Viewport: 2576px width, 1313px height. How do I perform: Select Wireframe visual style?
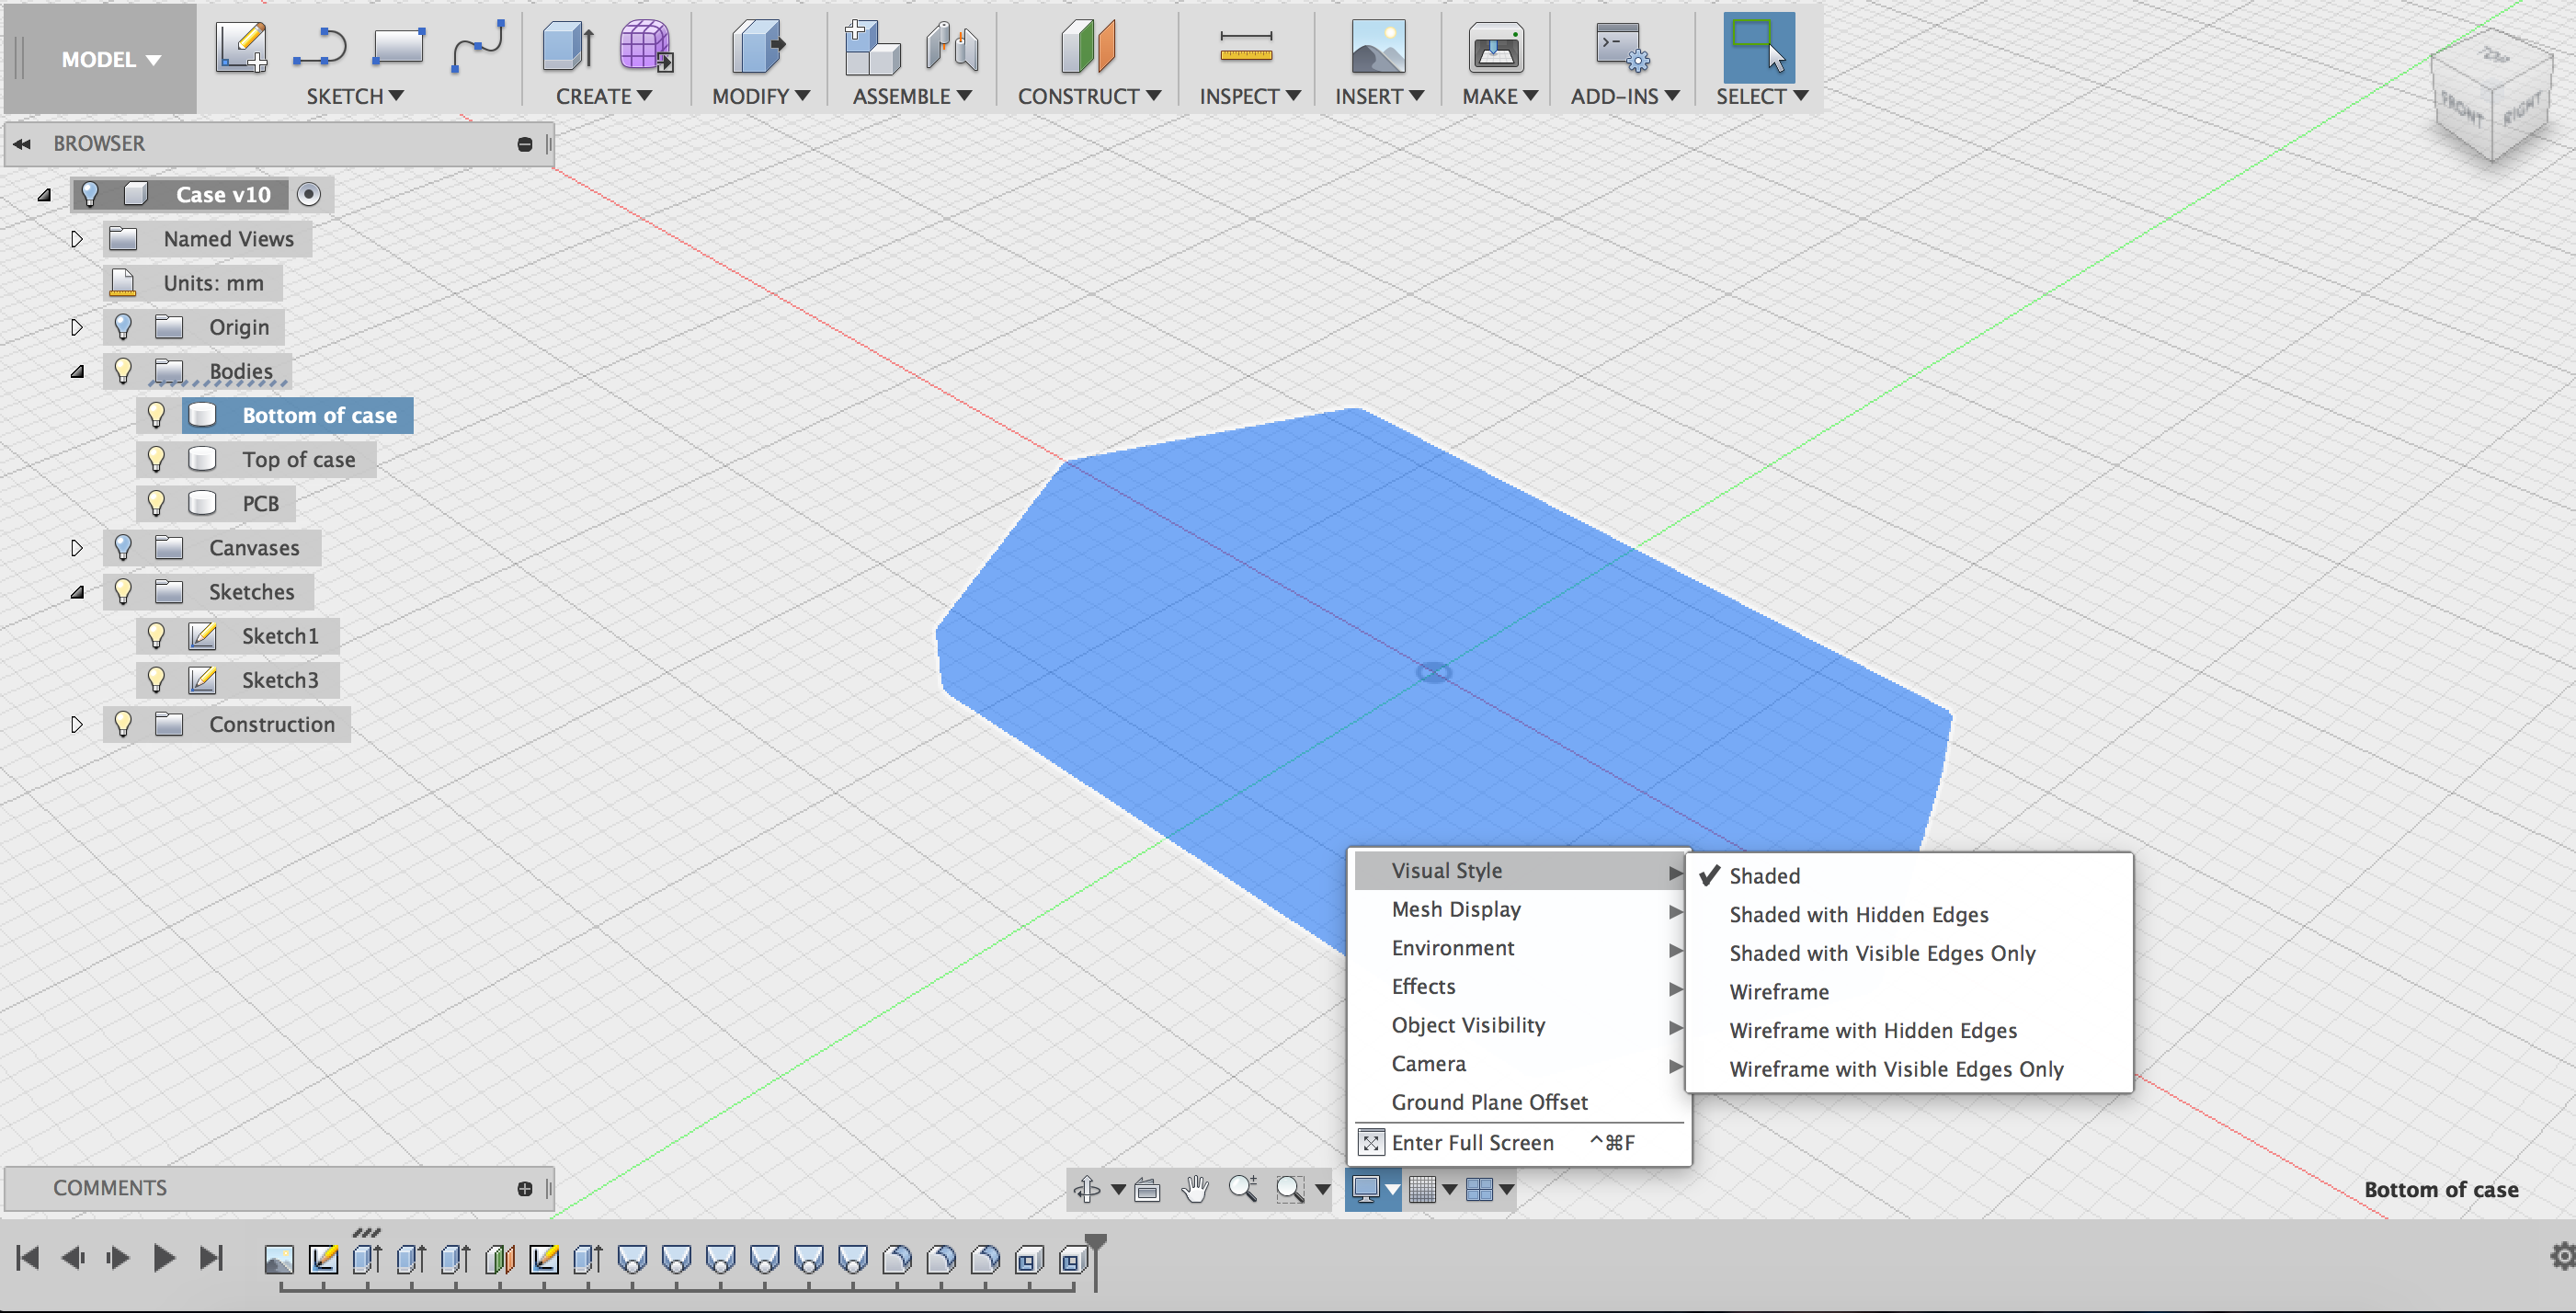point(1779,991)
